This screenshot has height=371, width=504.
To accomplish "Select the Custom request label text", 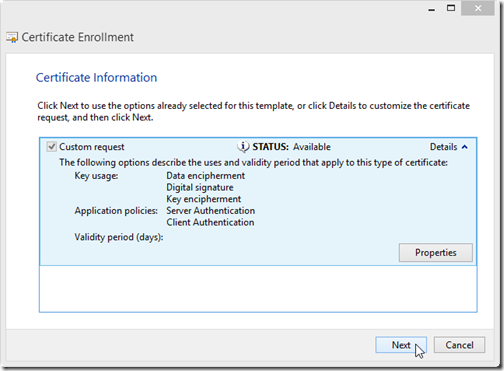I will [x=92, y=147].
